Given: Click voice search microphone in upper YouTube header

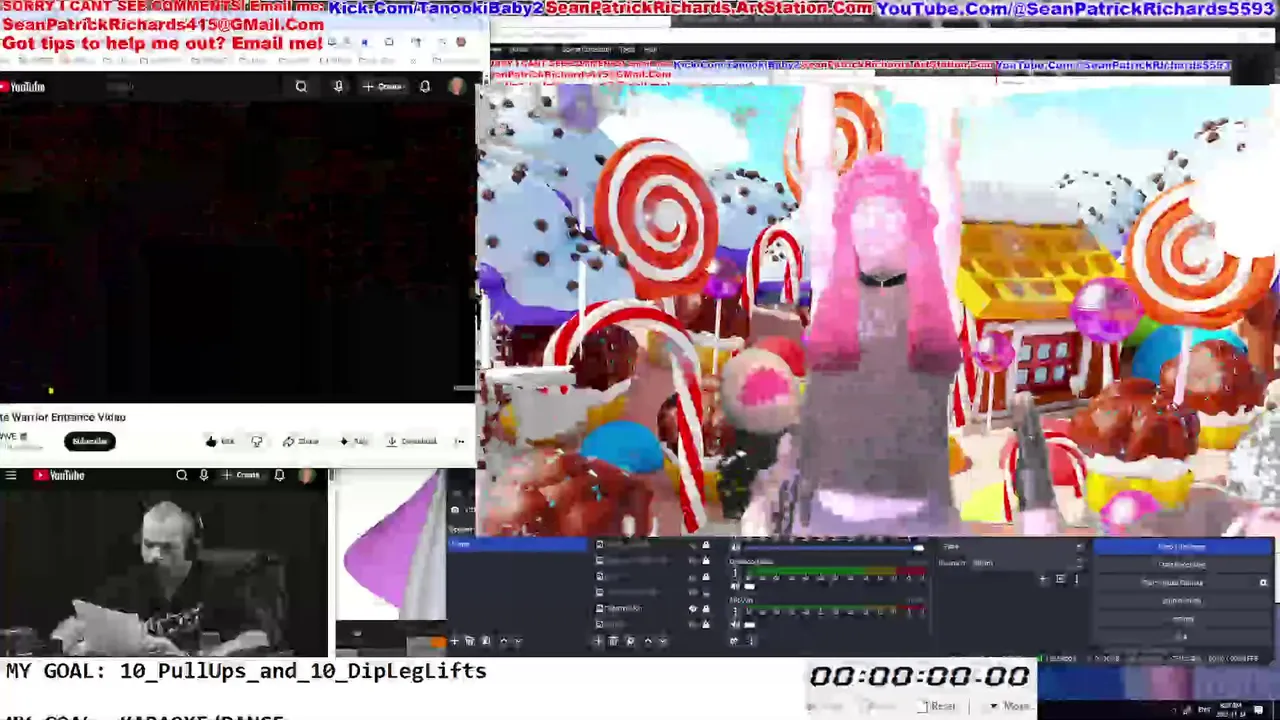Looking at the screenshot, I should tap(338, 87).
